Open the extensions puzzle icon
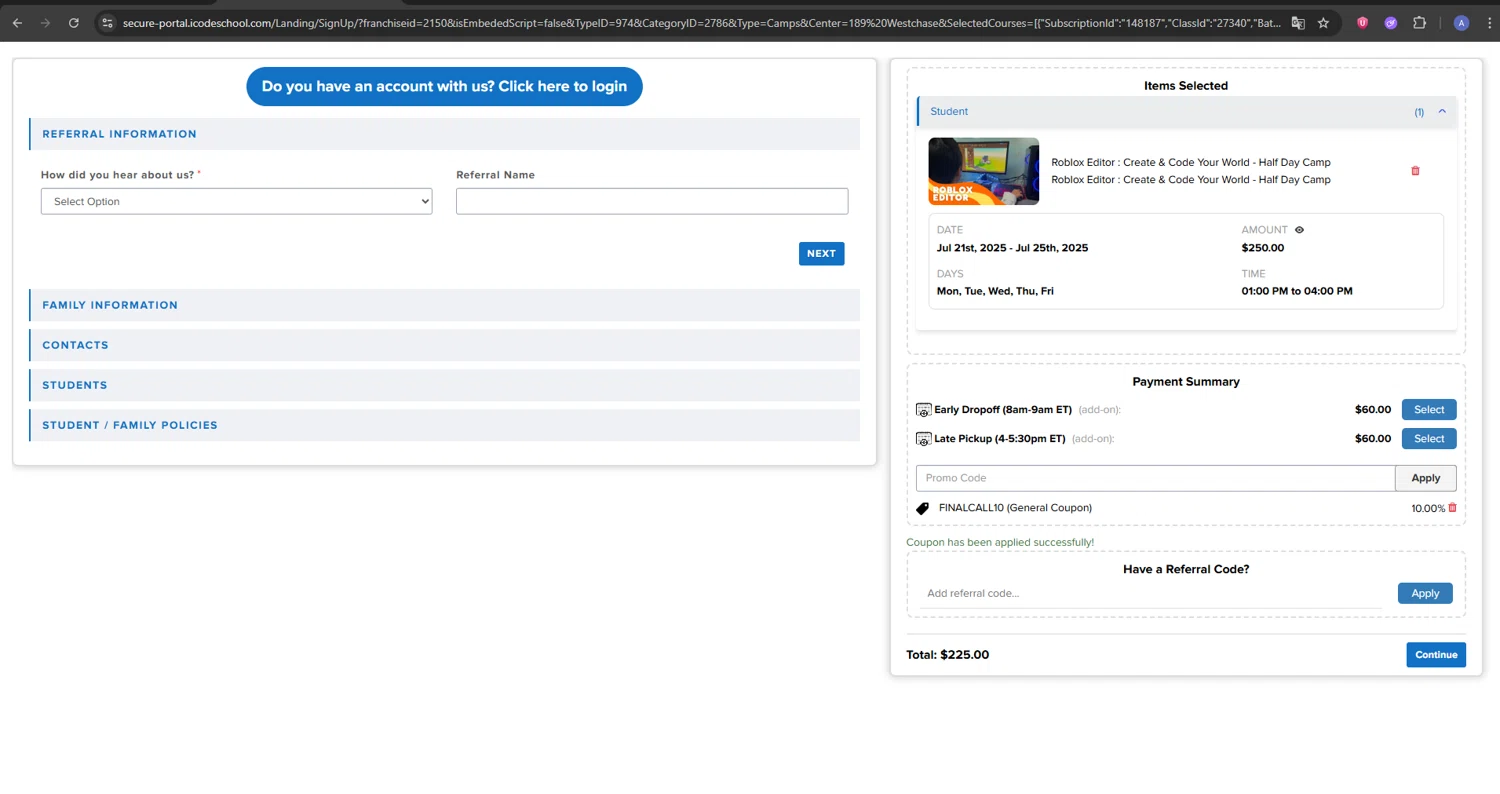Screen dimensions: 1500x794 coord(1419,22)
